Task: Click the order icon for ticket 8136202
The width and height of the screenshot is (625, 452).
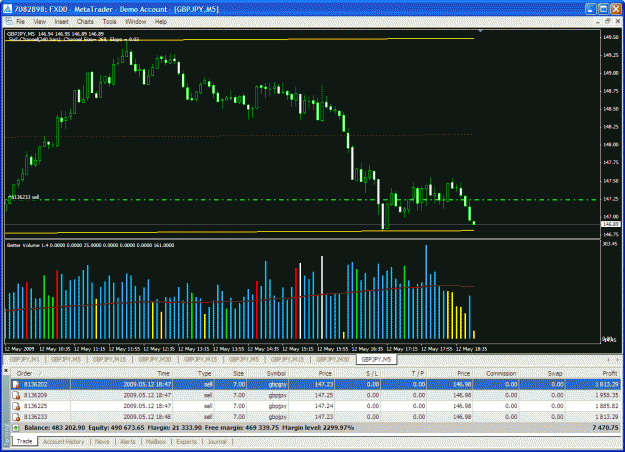Action: 16,385
